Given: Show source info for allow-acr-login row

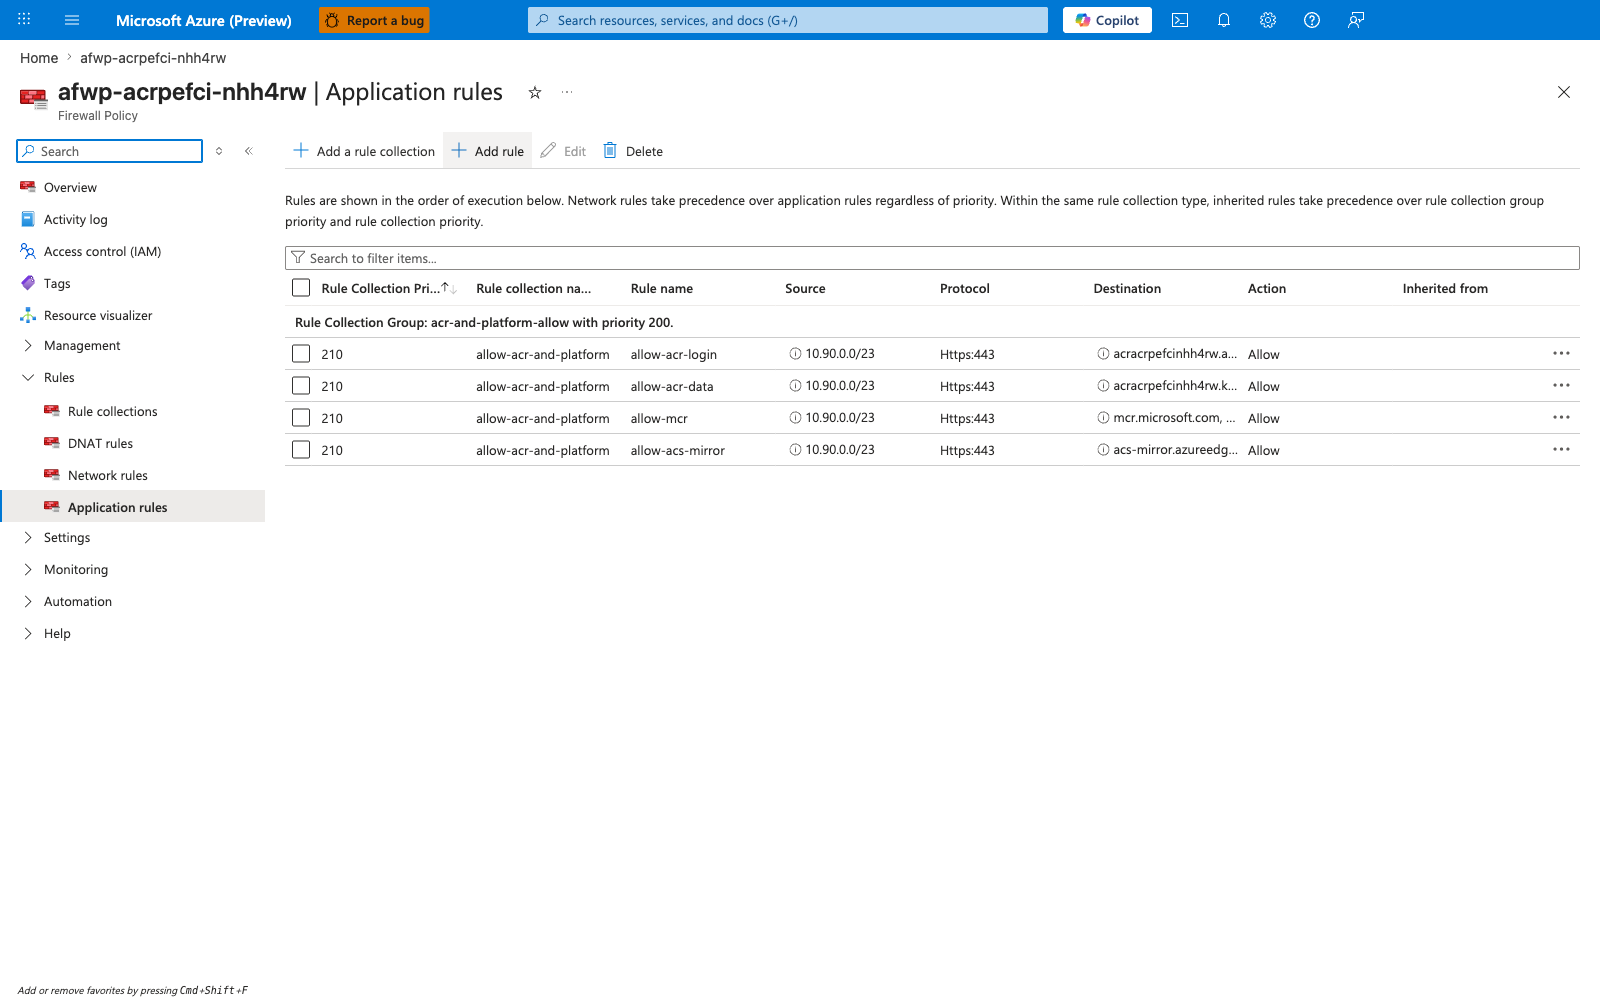Looking at the screenshot, I should (795, 354).
